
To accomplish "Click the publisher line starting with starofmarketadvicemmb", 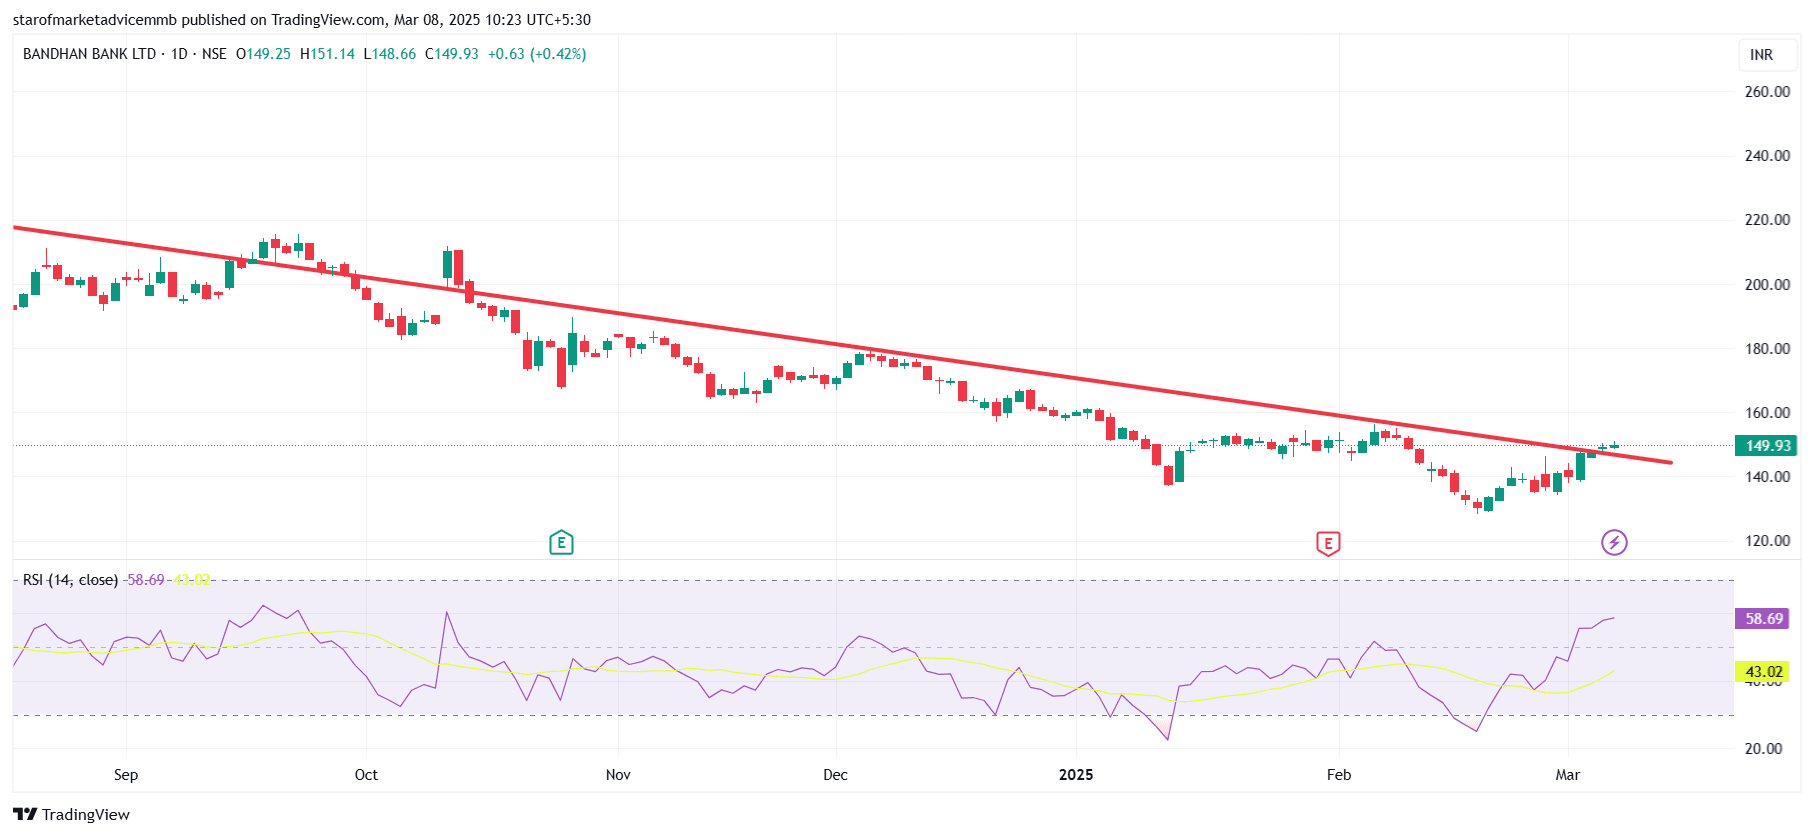I will [x=302, y=20].
